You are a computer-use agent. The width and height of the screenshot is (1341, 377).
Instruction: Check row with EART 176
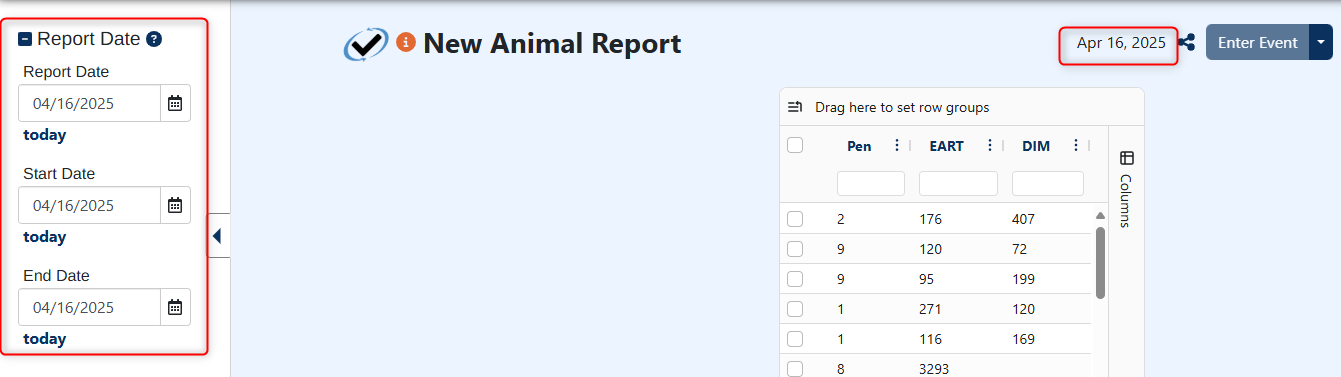795,219
